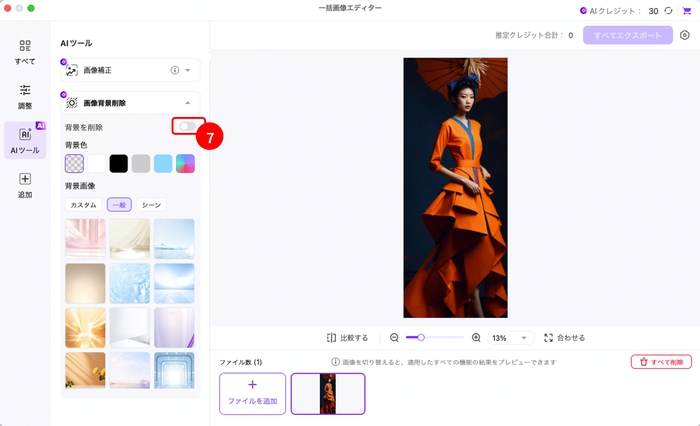Viewport: 700px width, 426px height.
Task: Choose the pale blue sea background thumbnail
Action: coord(174,238)
